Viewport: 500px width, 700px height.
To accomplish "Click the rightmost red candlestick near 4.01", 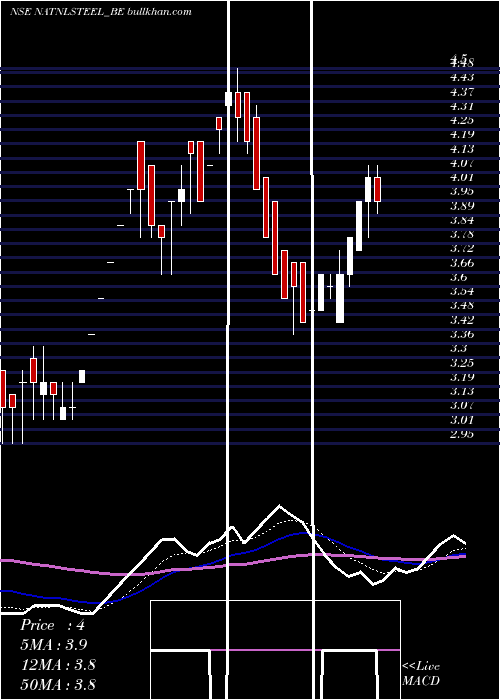I will coord(378,189).
